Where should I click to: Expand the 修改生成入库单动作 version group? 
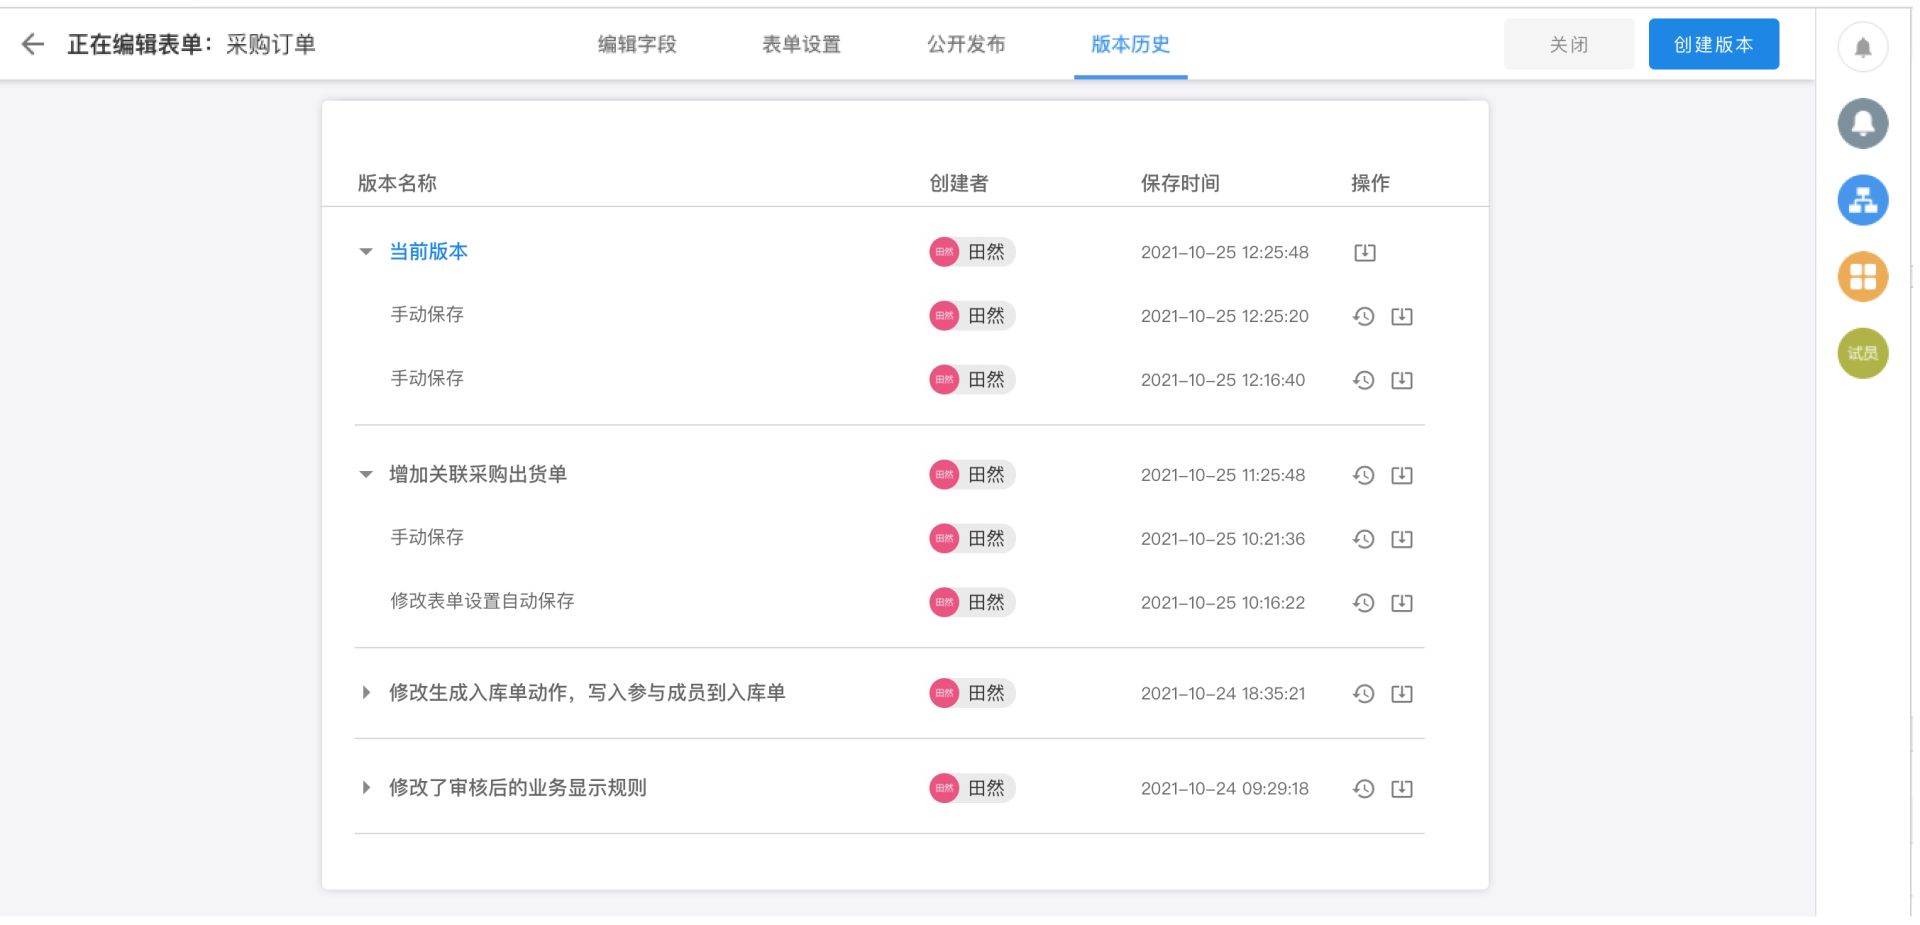tap(366, 693)
